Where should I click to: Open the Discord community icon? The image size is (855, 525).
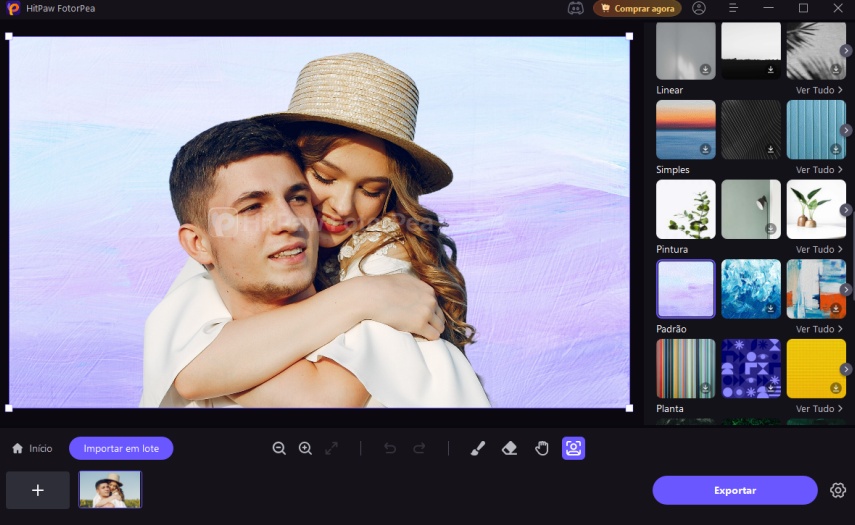[576, 8]
